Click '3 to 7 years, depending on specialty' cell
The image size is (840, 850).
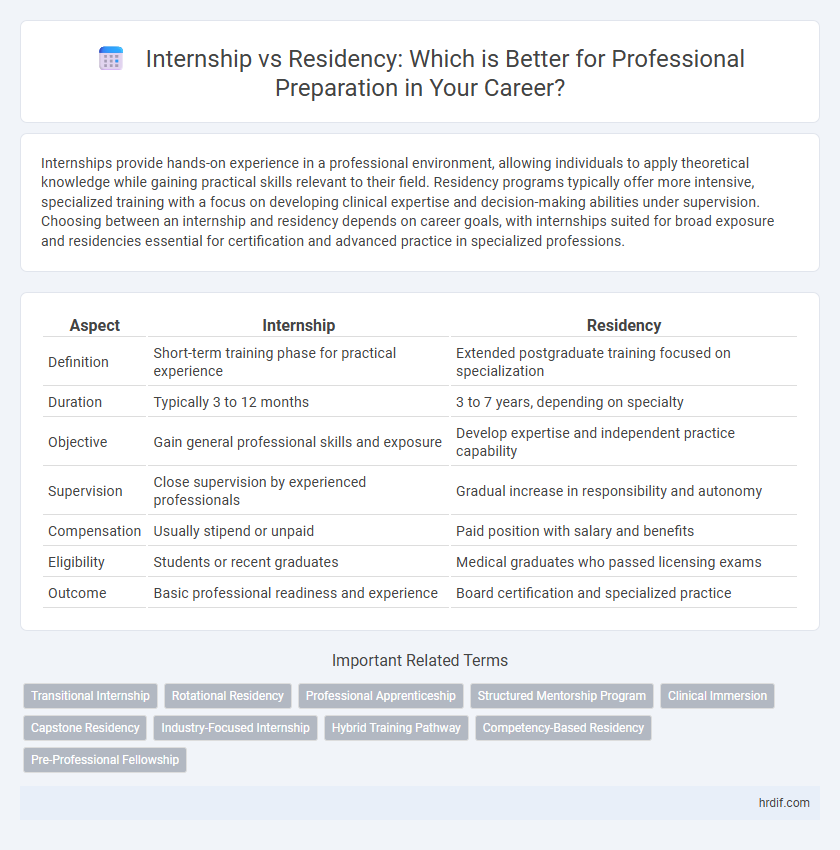(624, 402)
